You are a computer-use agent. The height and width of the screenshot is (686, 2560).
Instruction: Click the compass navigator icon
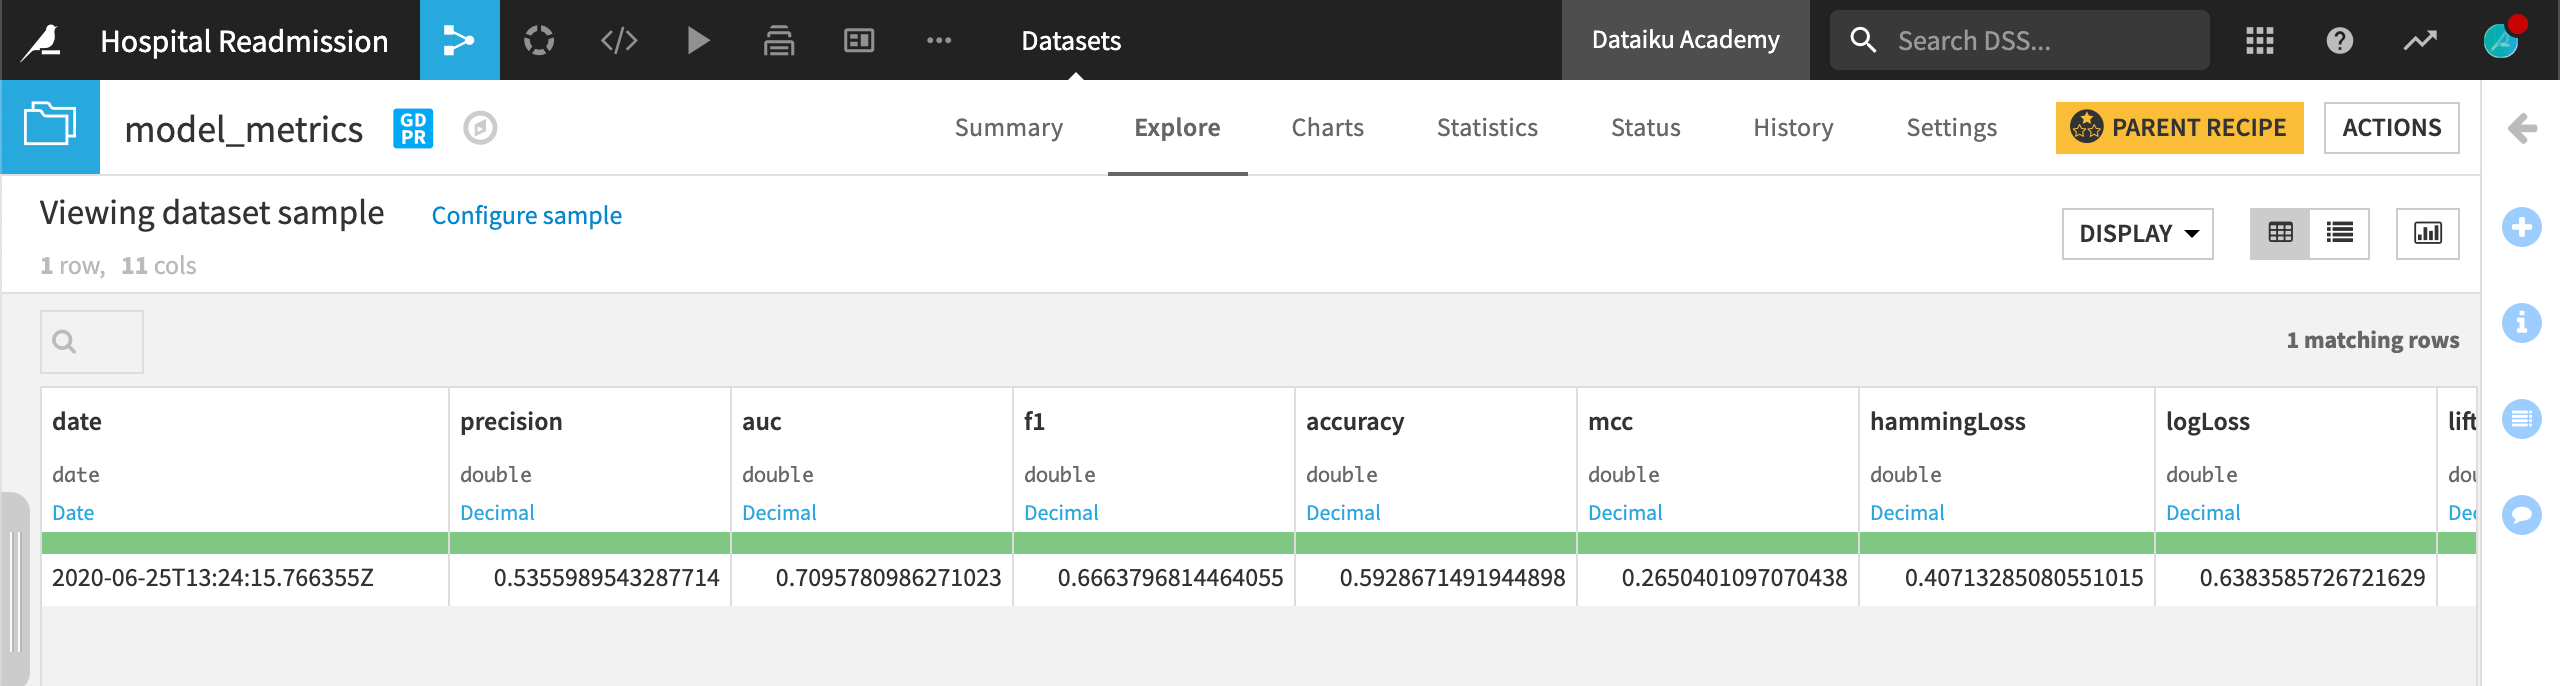[x=480, y=128]
